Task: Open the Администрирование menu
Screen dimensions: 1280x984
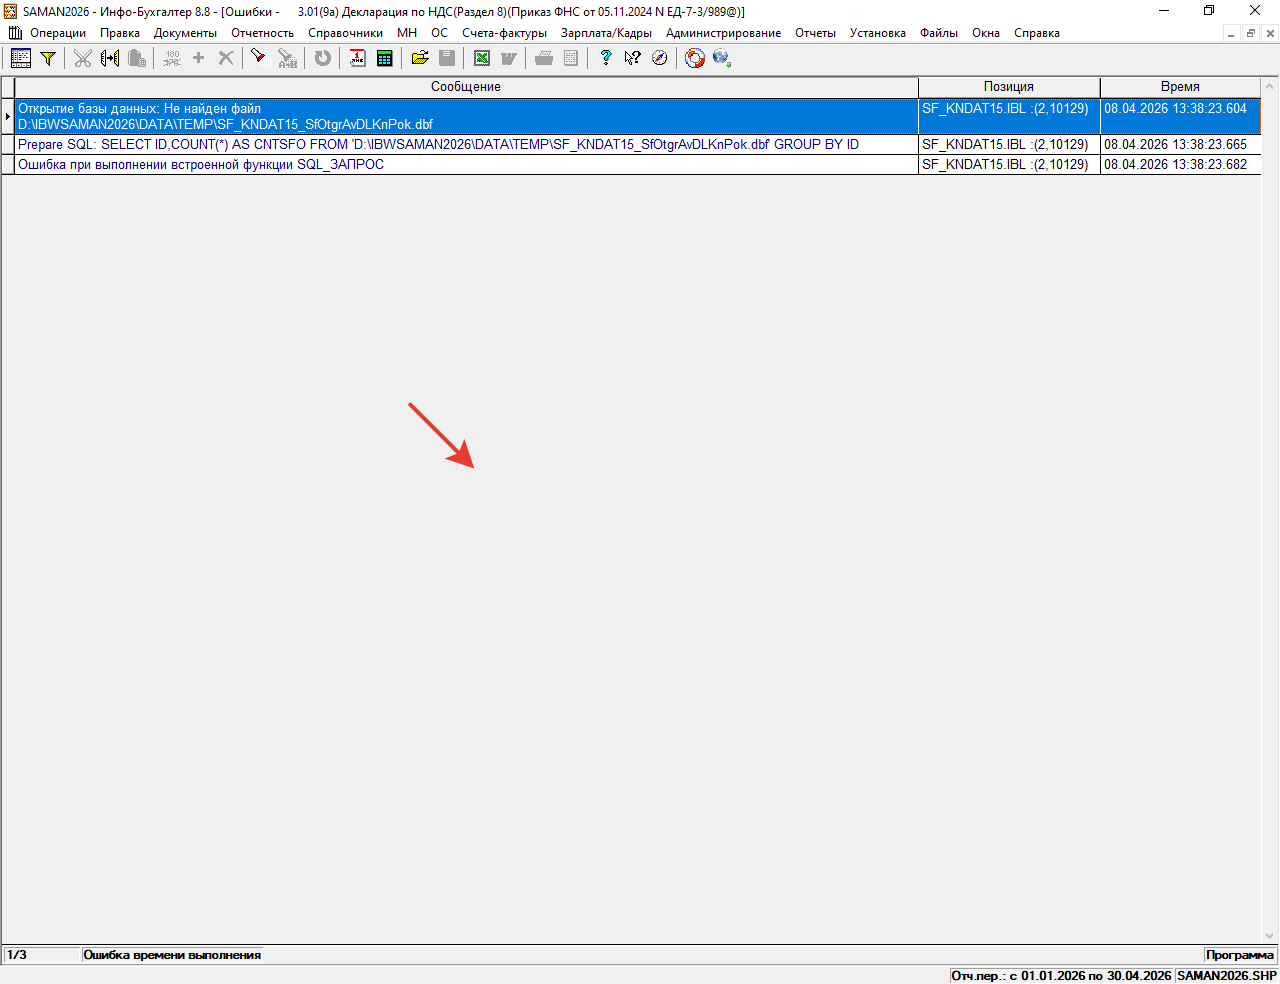Action: pos(723,33)
